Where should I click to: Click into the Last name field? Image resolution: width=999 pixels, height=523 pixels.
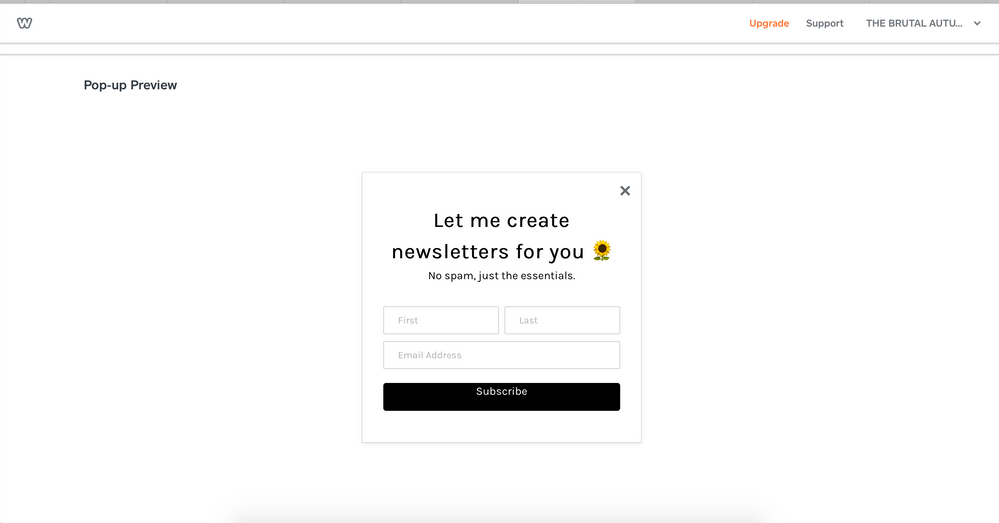pos(562,320)
